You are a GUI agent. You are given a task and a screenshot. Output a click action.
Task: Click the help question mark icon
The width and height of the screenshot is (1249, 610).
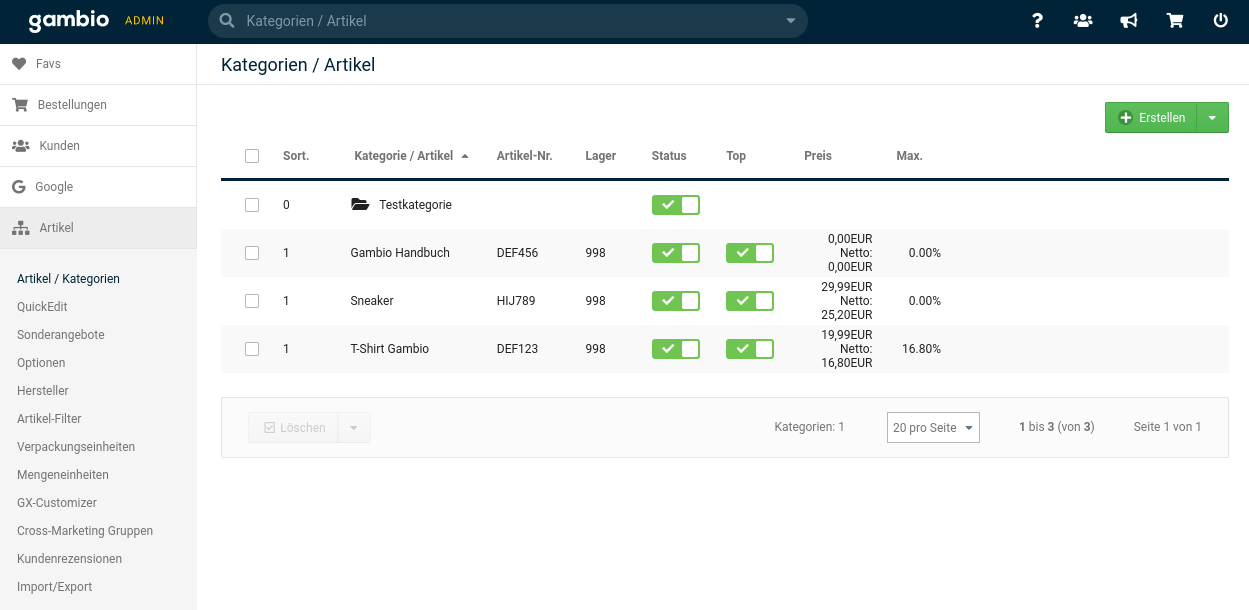pos(1037,21)
